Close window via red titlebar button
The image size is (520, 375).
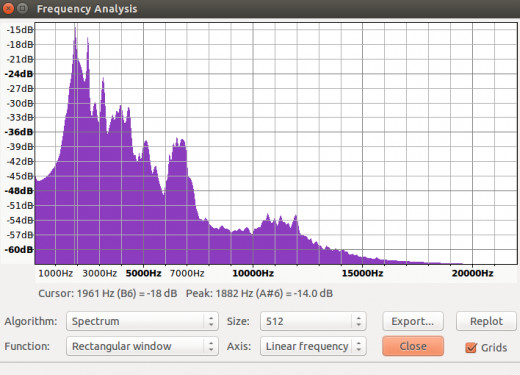pos(7,8)
